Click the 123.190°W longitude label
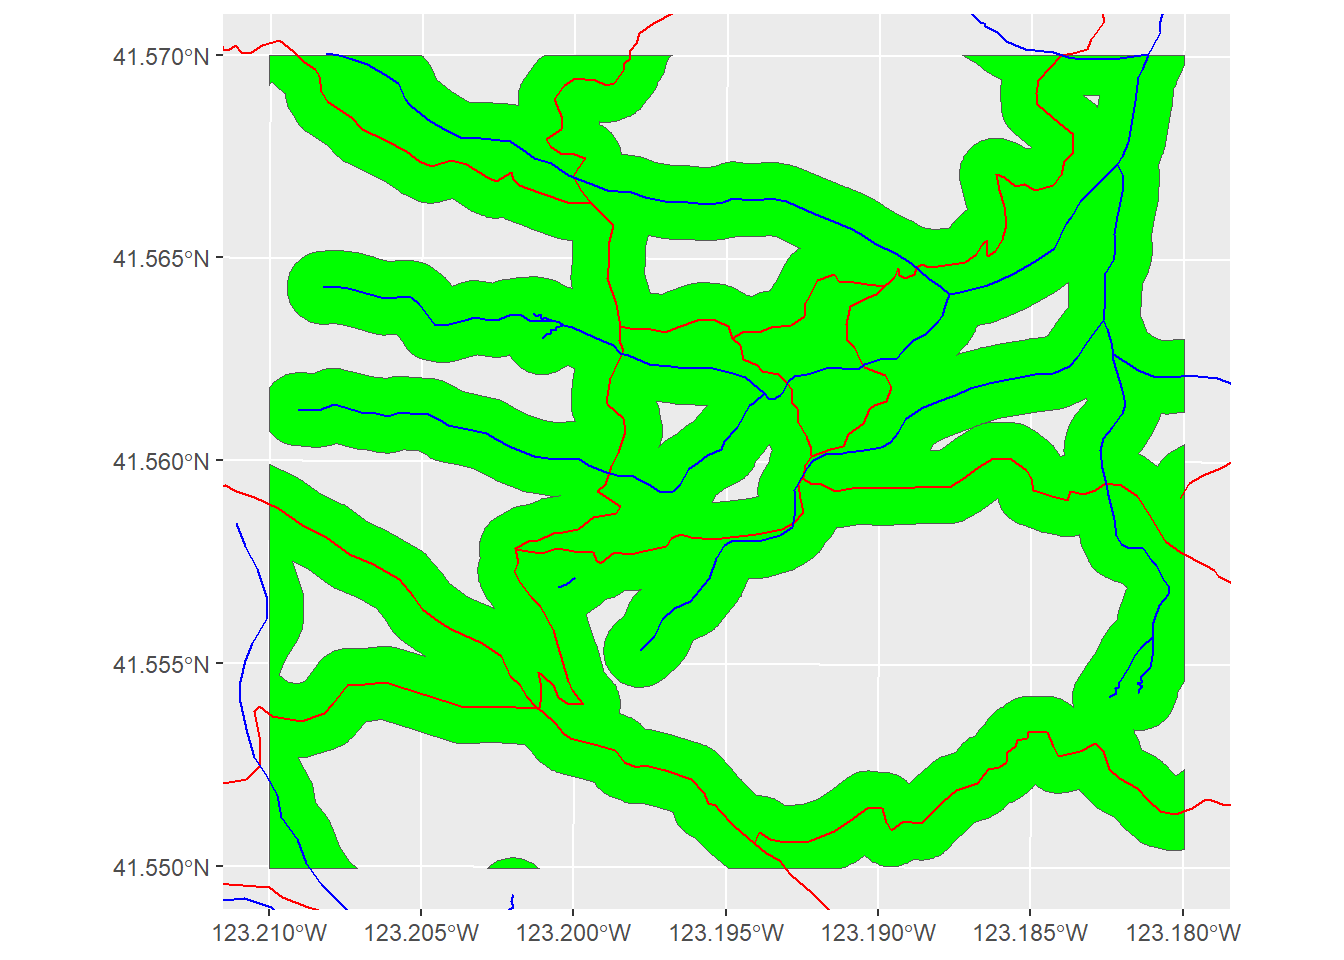 click(x=878, y=934)
